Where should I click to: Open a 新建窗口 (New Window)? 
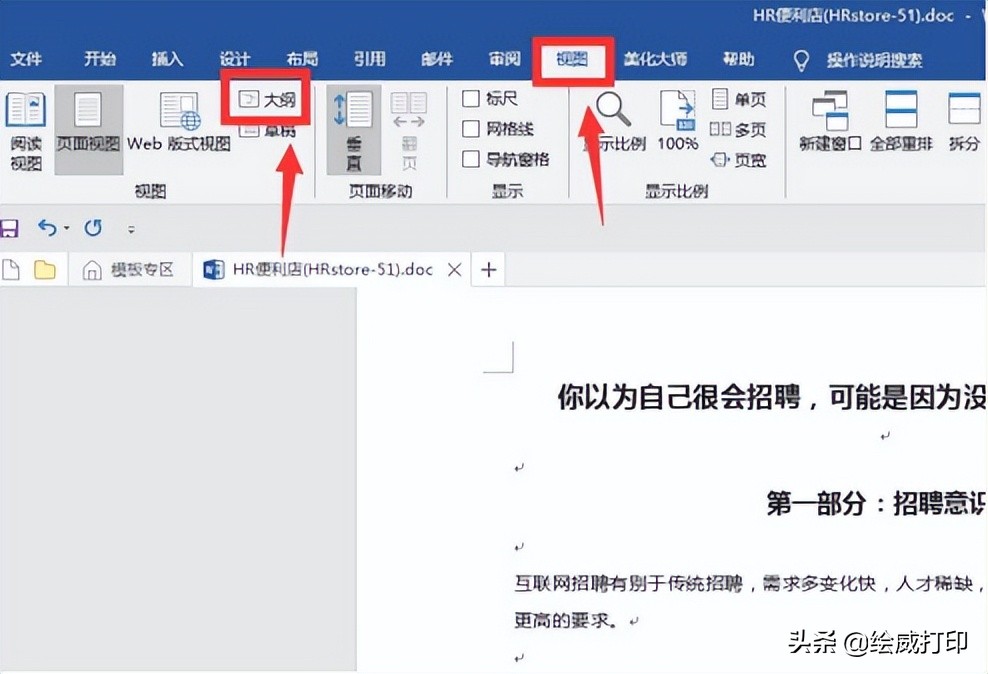[831, 120]
